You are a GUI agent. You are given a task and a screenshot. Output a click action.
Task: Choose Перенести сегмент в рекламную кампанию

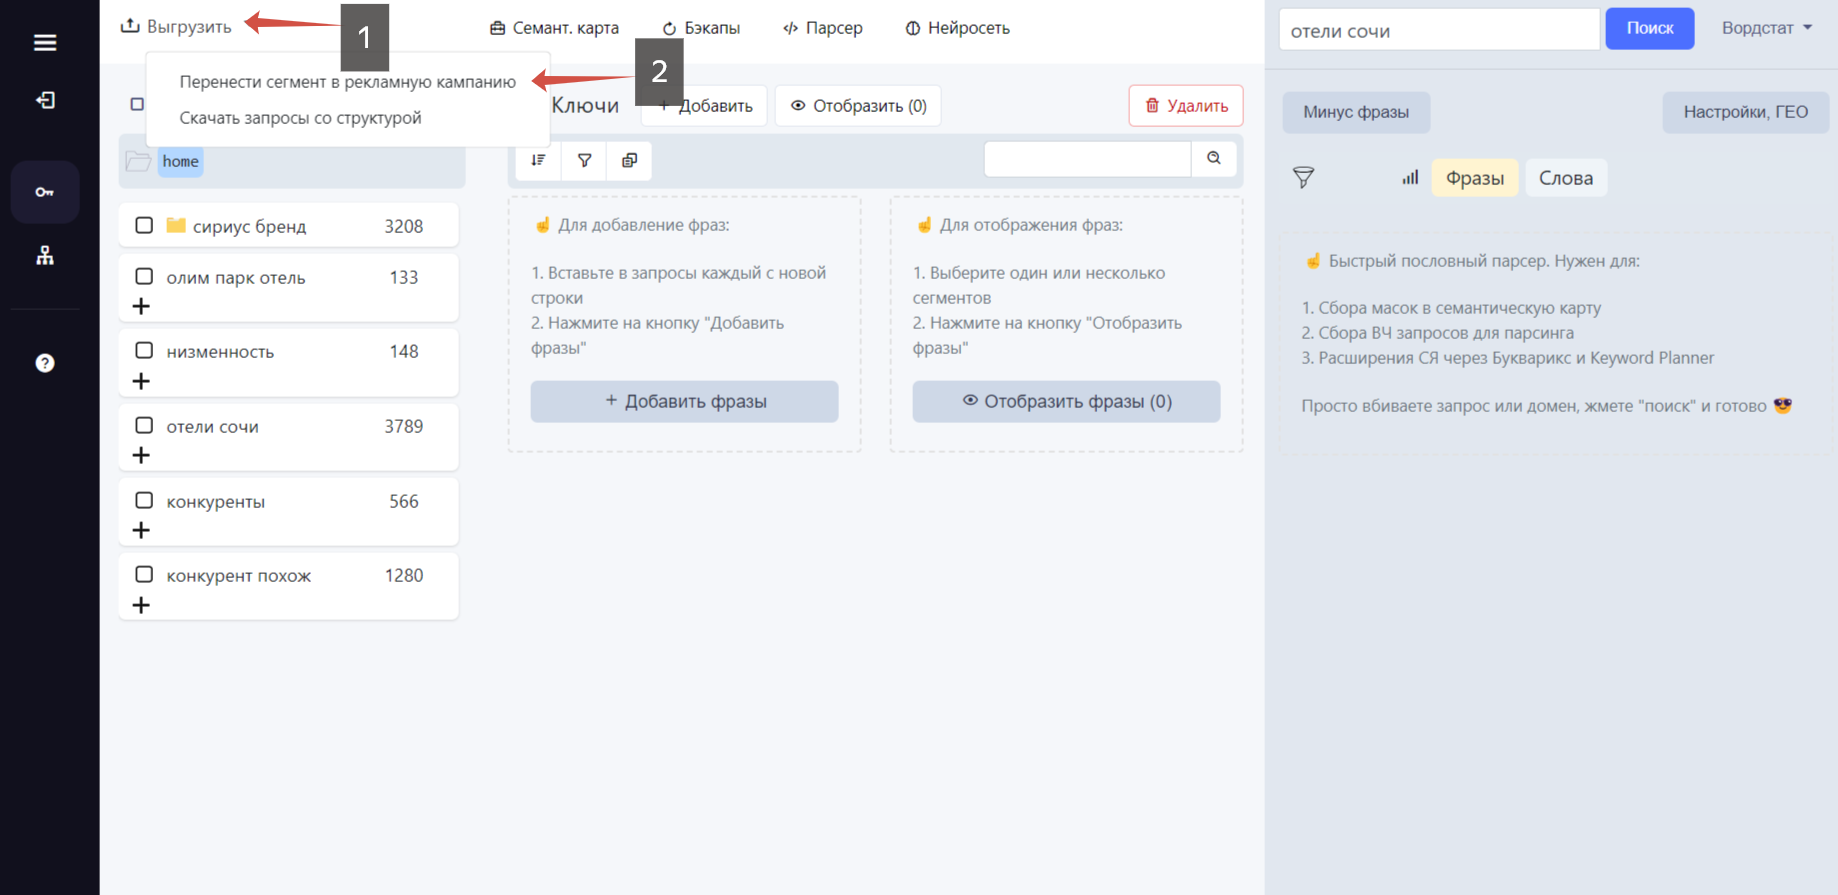(347, 82)
